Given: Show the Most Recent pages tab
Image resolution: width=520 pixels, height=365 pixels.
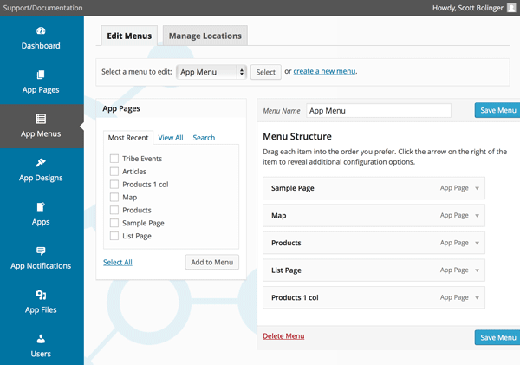Looking at the screenshot, I should (128, 137).
